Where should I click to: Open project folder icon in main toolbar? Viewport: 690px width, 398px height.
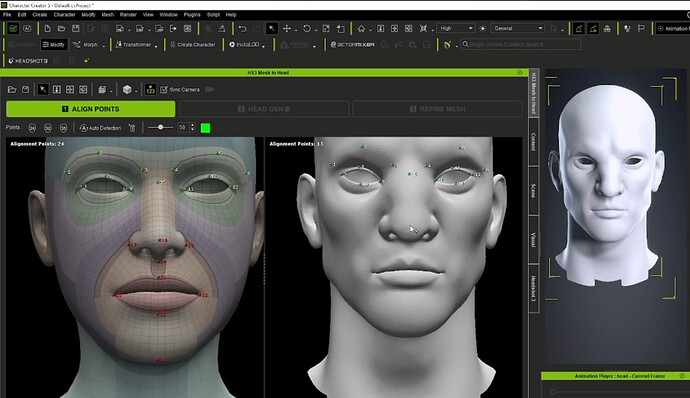click(62, 29)
